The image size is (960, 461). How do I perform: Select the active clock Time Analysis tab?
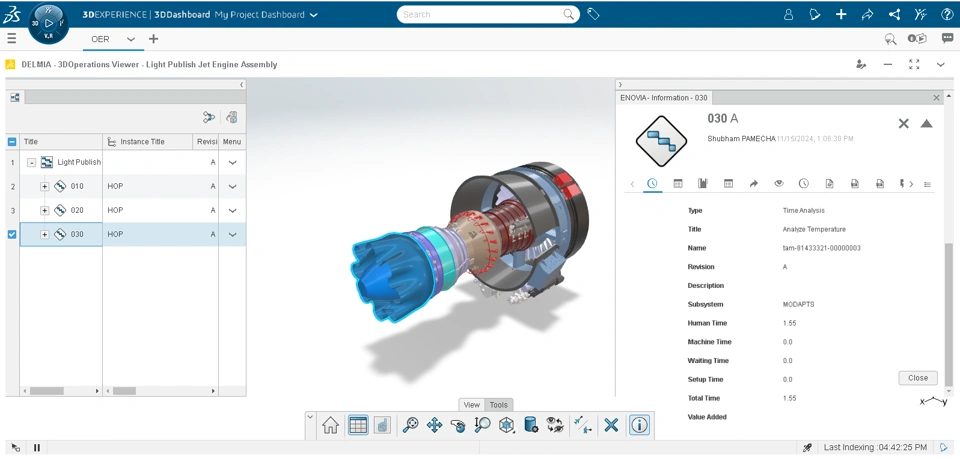click(652, 183)
